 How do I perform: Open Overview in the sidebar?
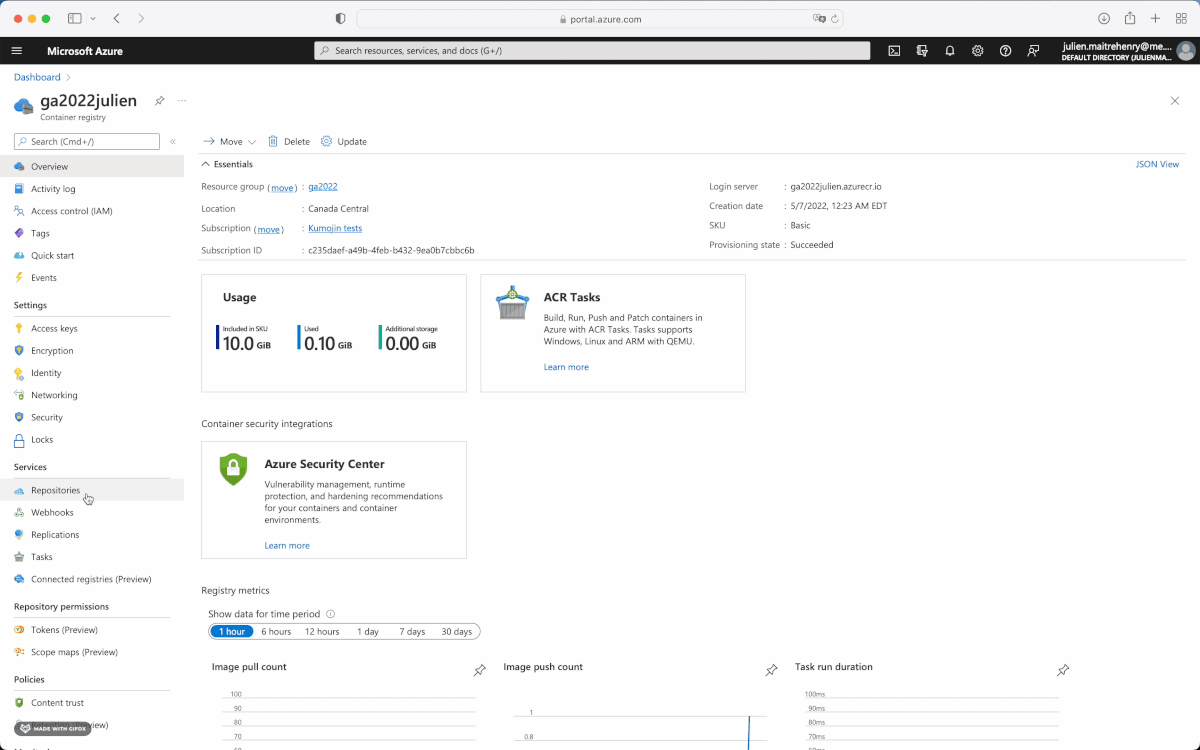coord(92,167)
